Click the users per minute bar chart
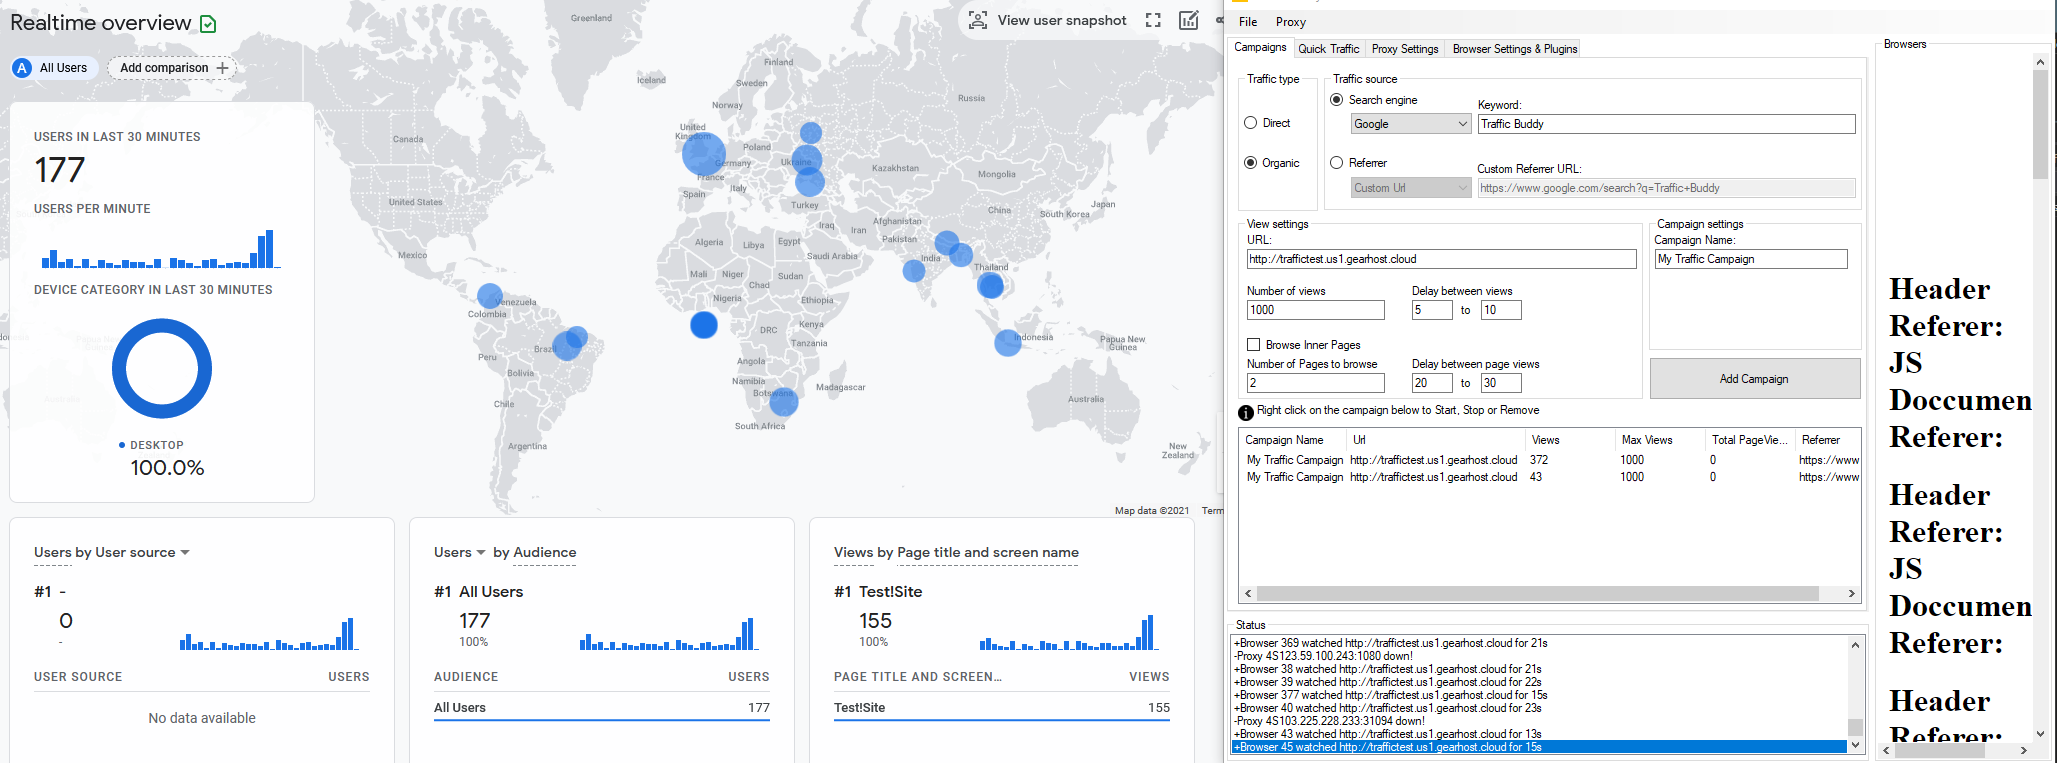The width and height of the screenshot is (2057, 763). pos(160,249)
